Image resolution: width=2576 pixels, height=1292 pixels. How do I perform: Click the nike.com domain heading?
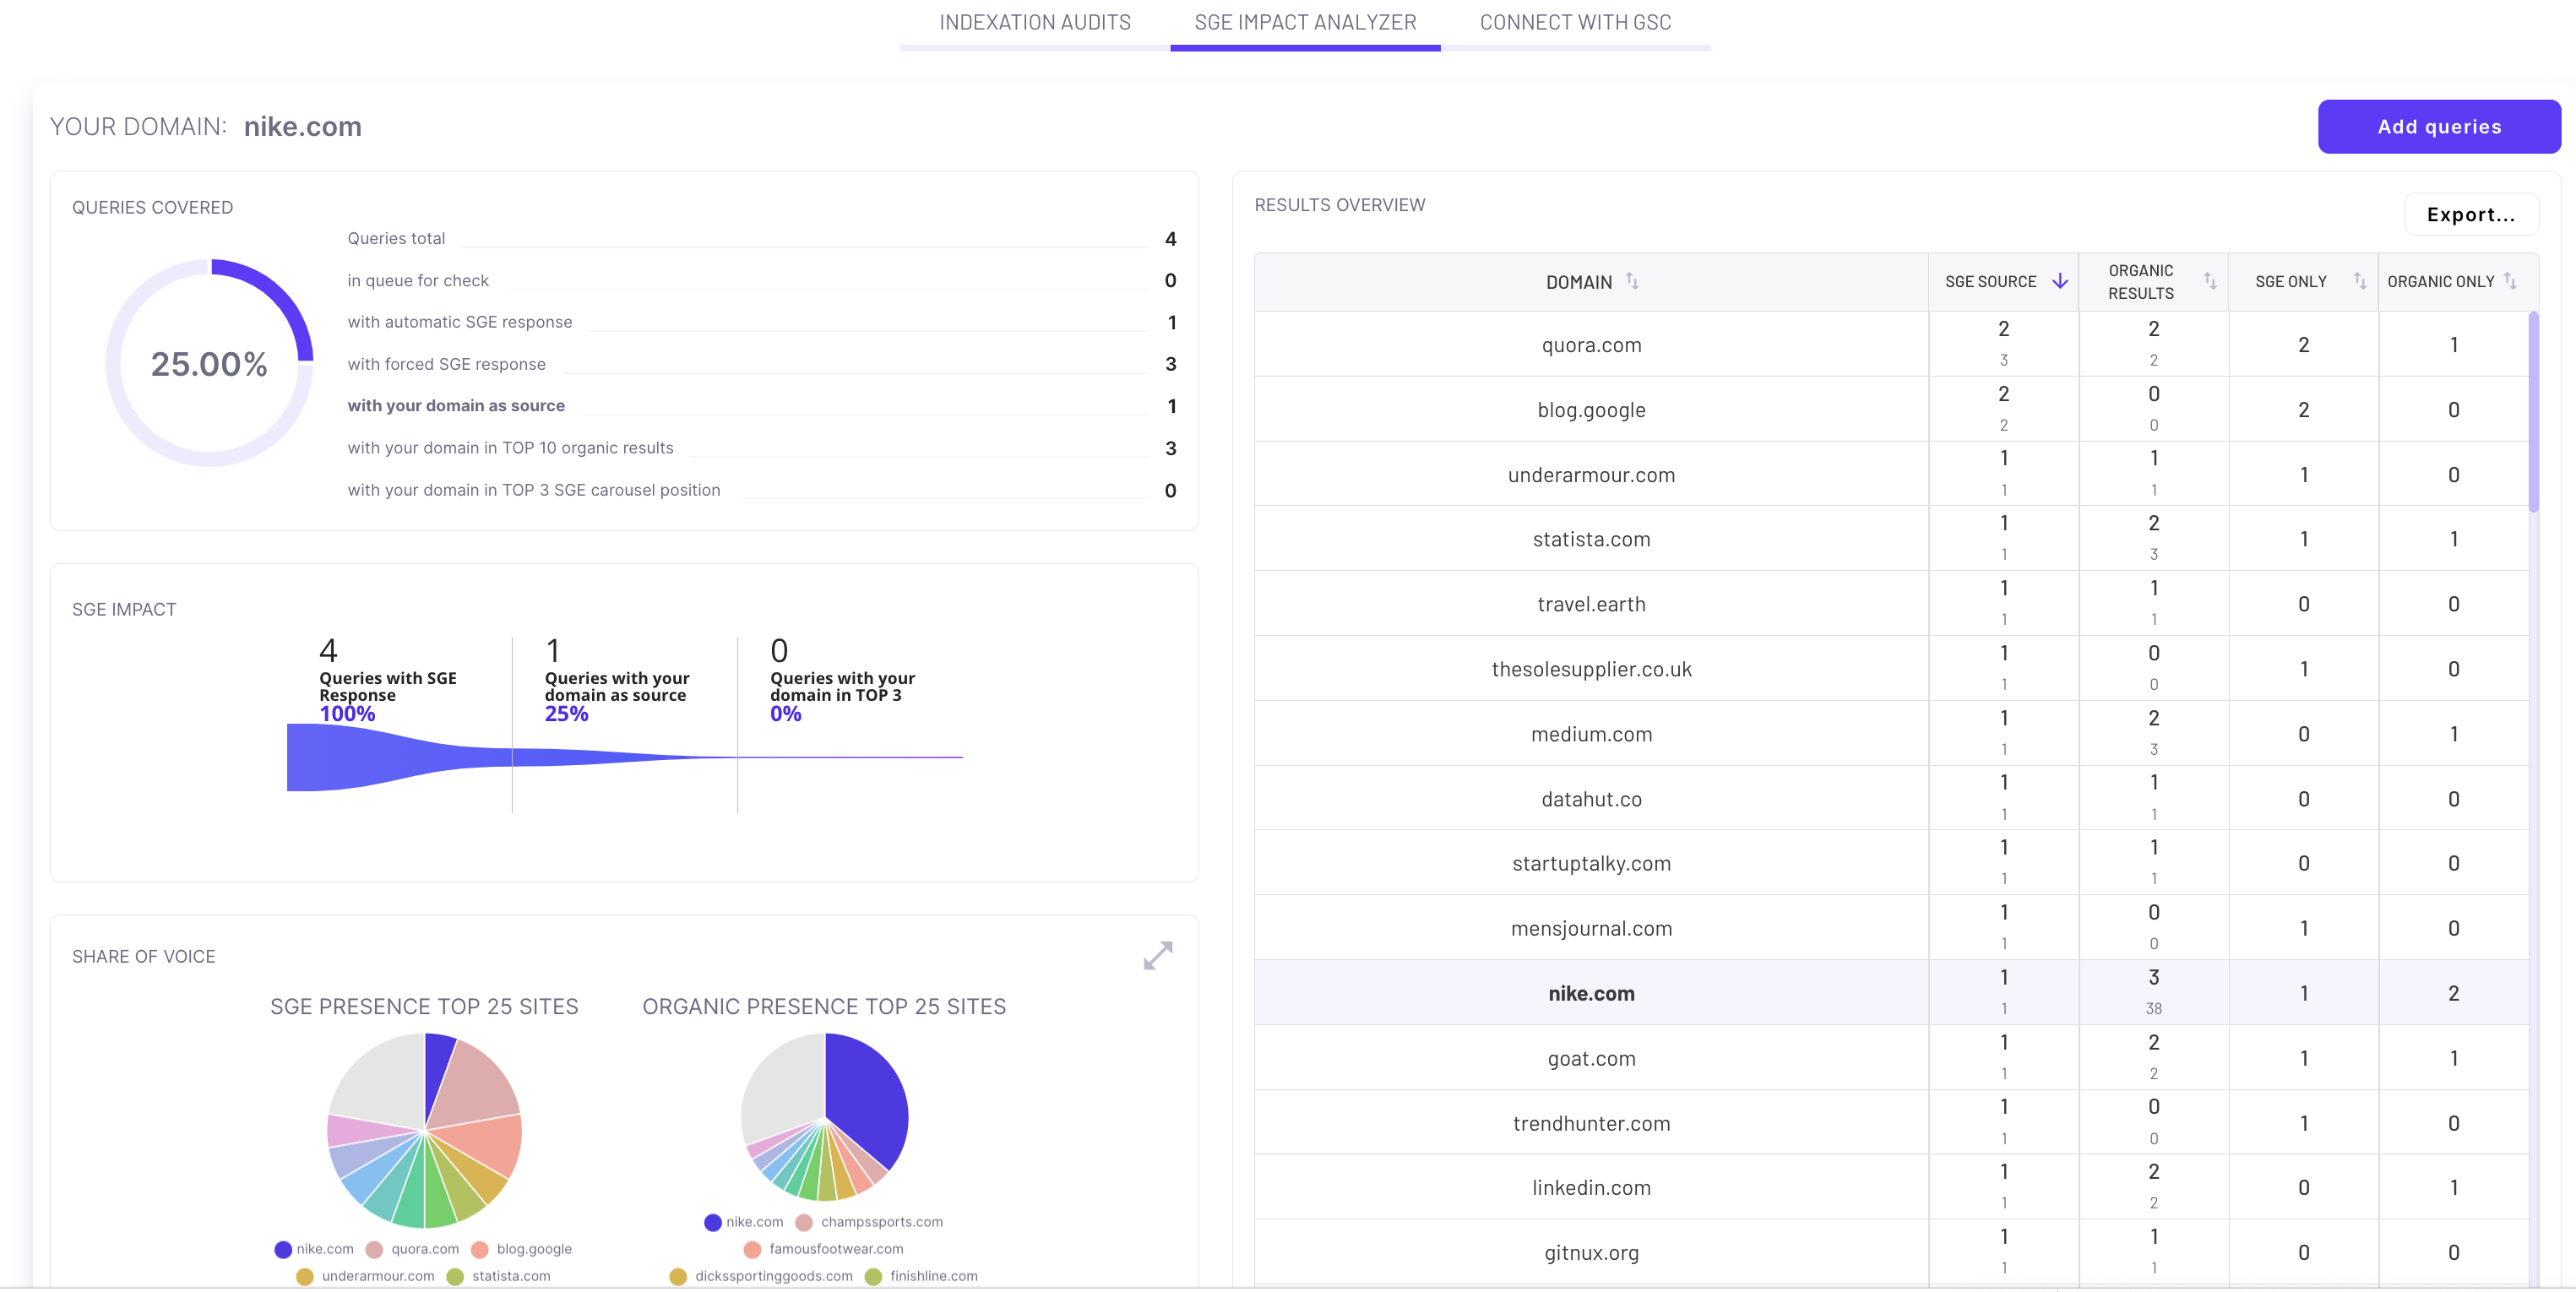tap(303, 127)
